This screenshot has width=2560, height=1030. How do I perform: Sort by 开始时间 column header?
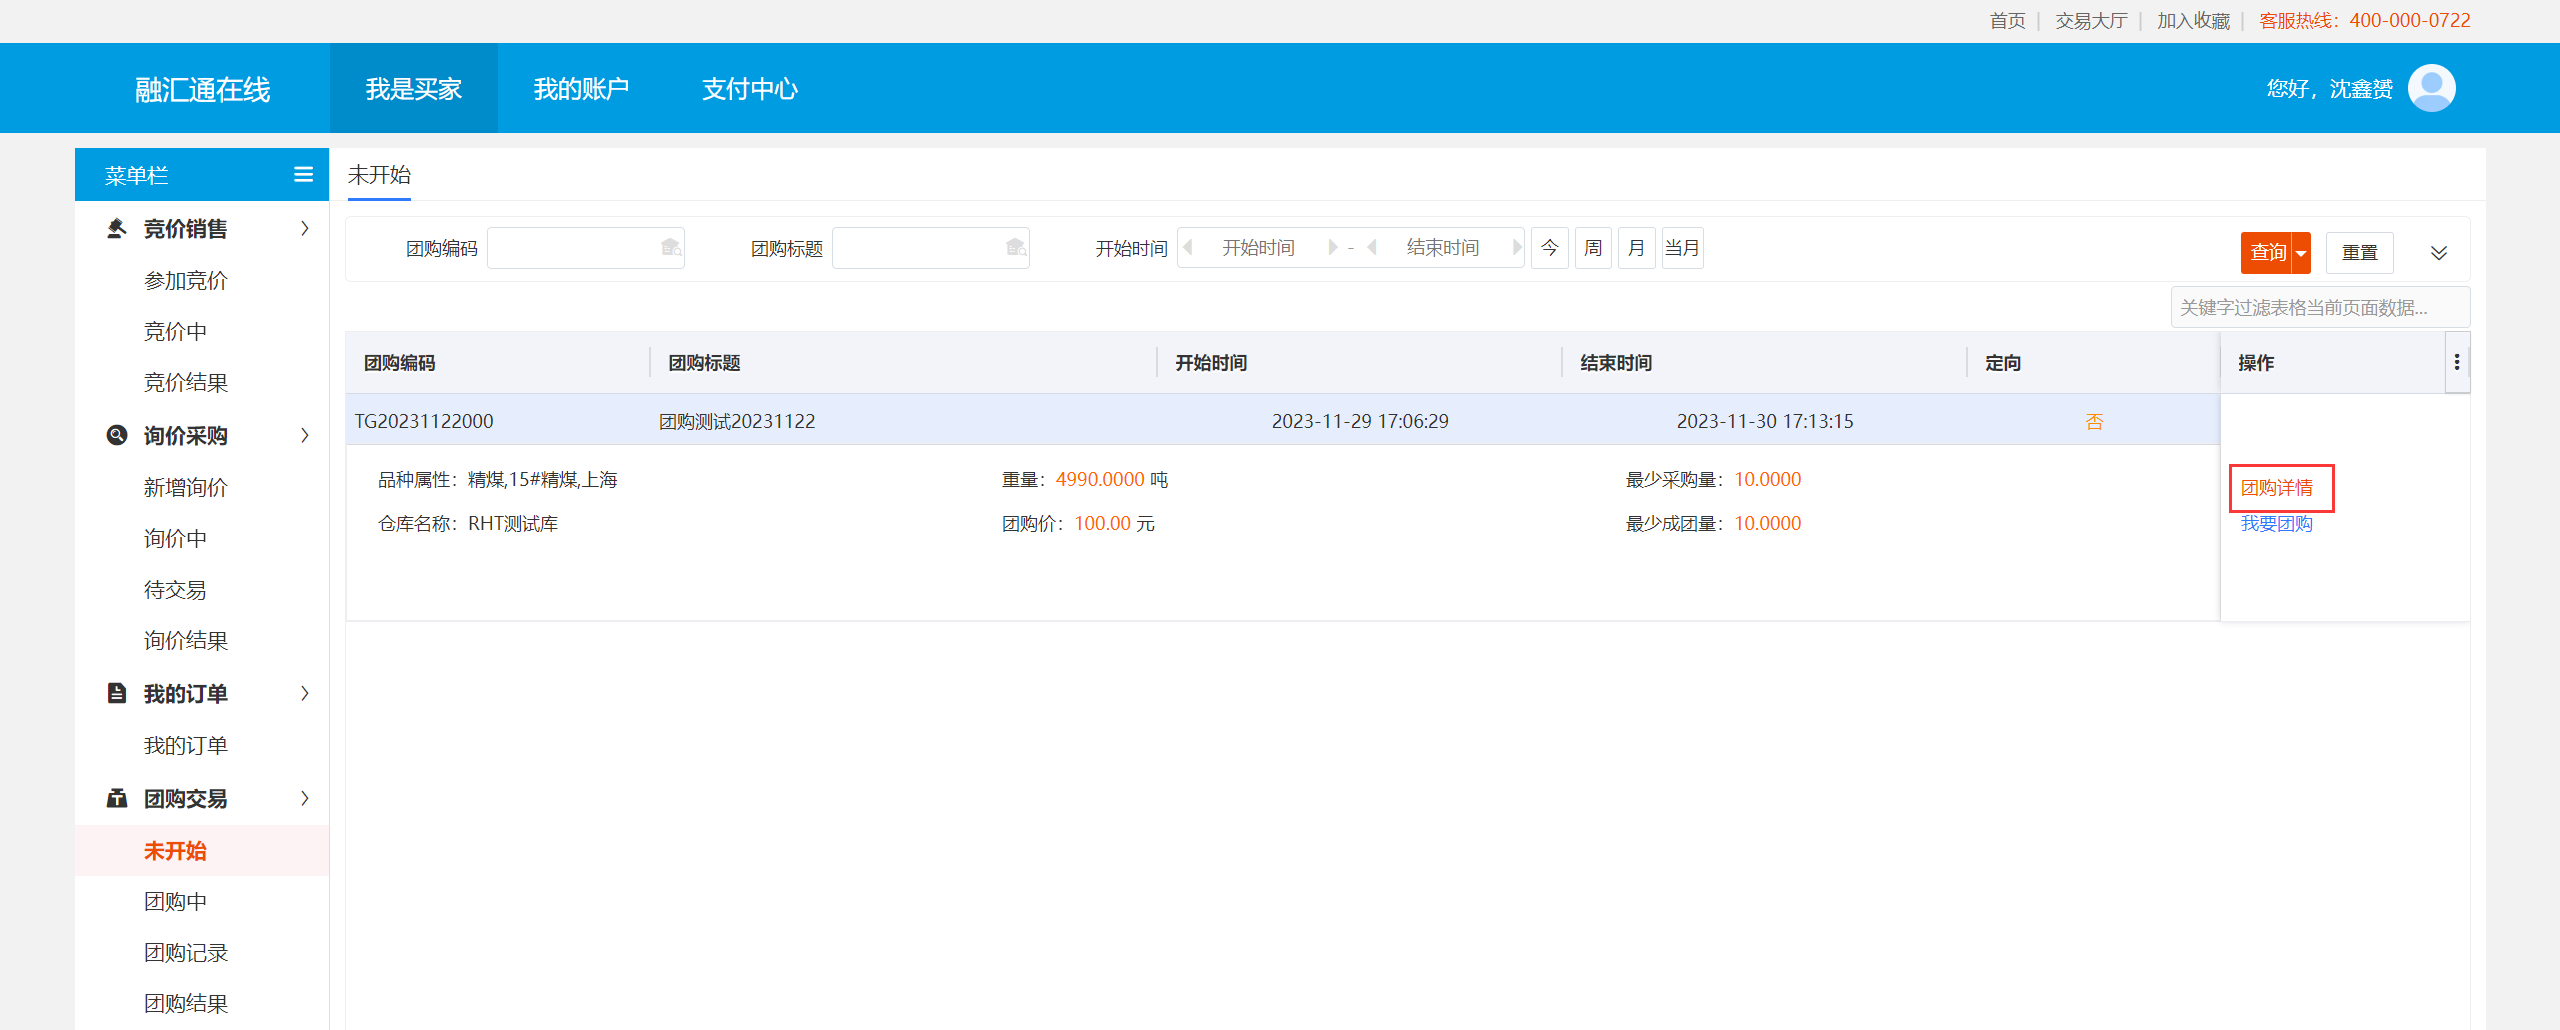point(1211,362)
